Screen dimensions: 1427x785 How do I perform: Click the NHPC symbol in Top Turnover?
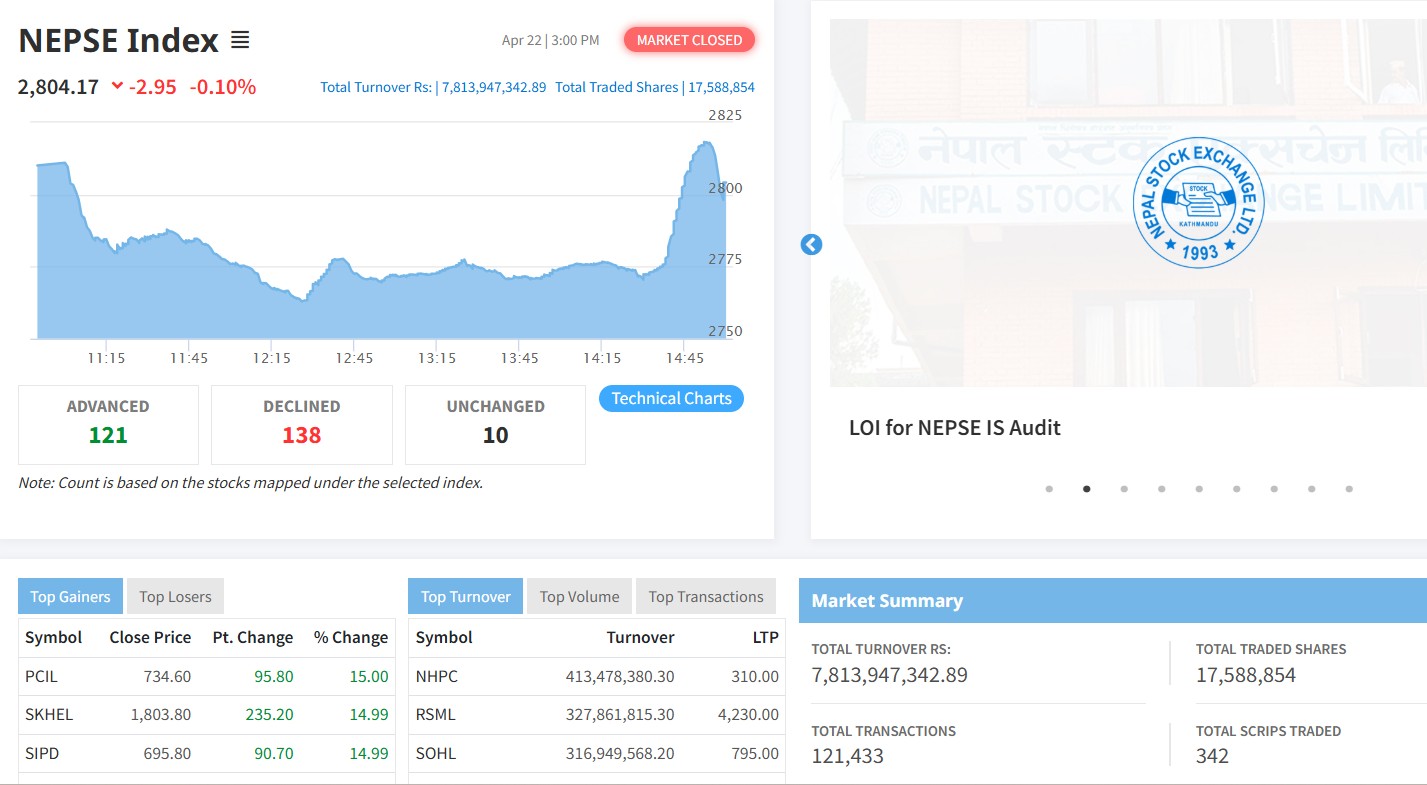436,677
